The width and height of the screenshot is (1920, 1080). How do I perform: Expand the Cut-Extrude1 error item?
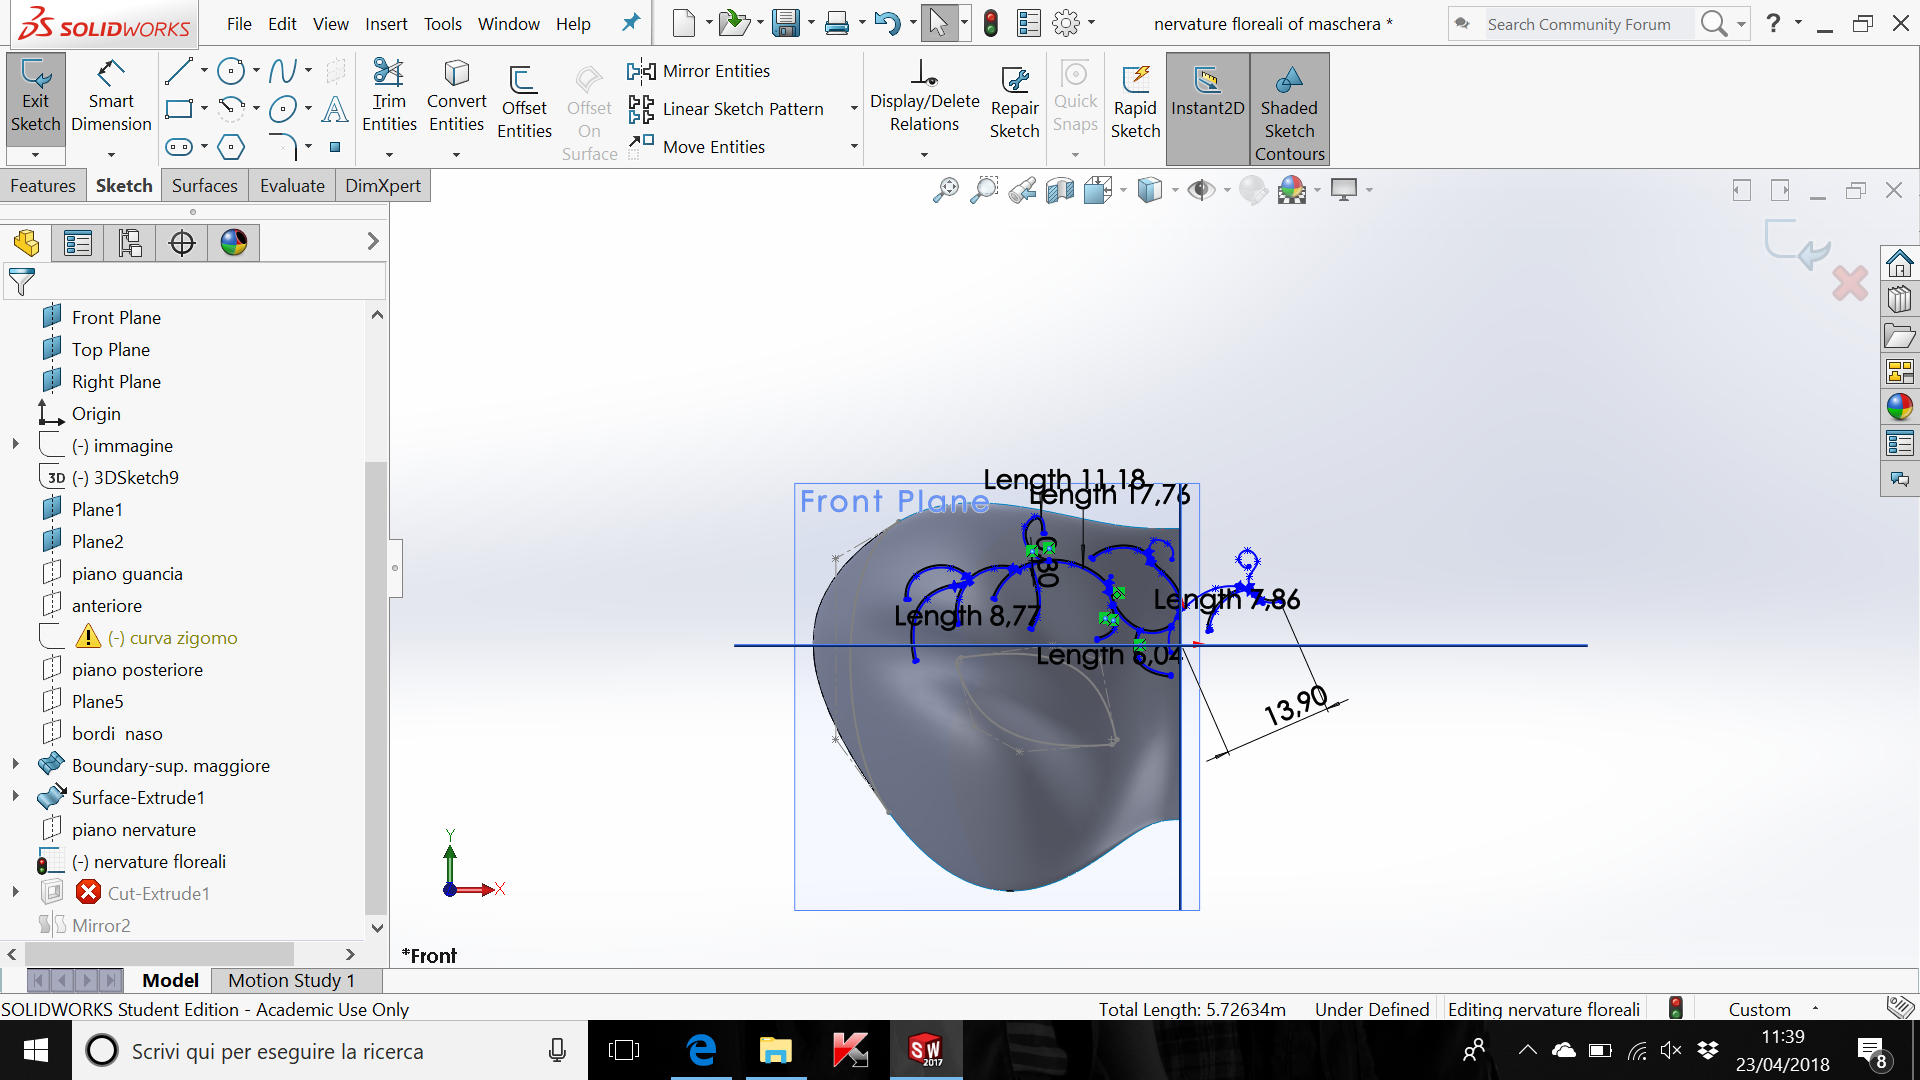tap(15, 891)
